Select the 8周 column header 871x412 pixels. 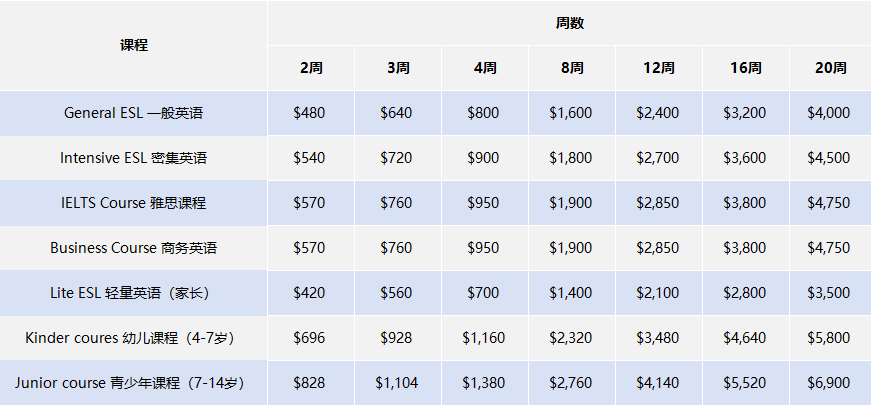(572, 69)
